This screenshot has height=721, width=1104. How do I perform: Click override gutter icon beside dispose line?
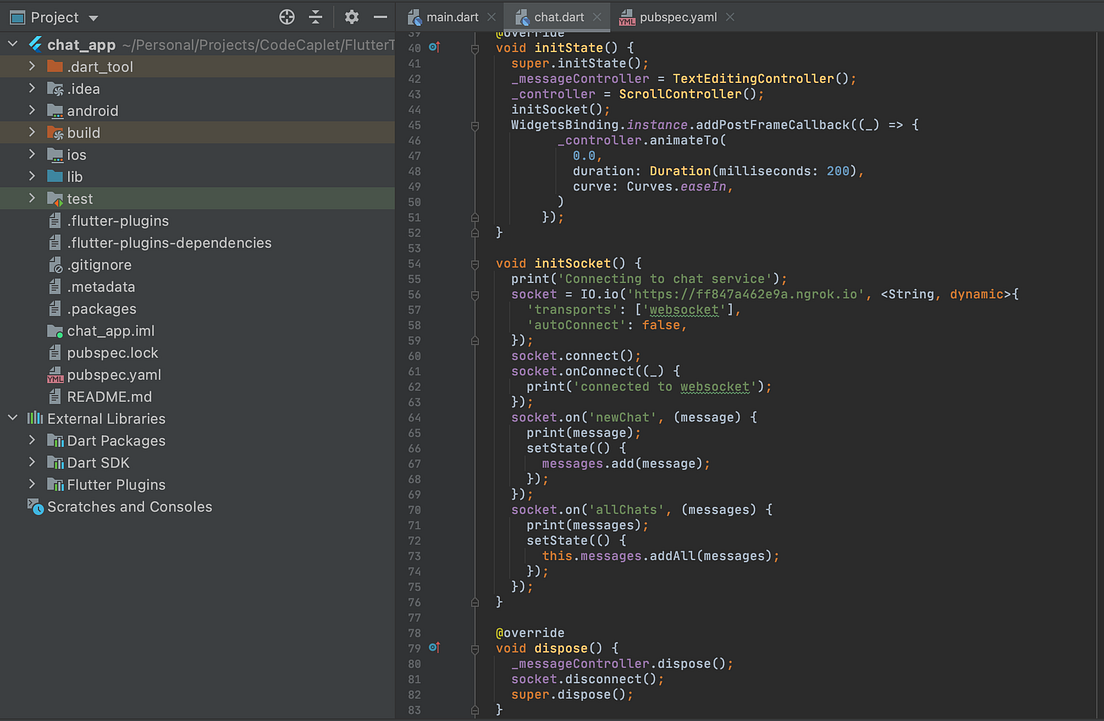(434, 647)
